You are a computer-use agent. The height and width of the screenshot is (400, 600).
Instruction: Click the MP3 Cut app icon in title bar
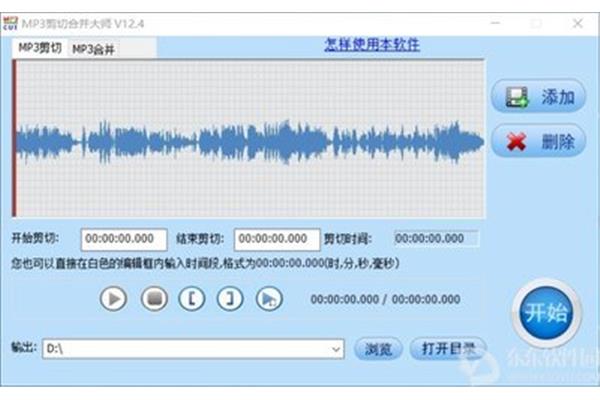(10, 23)
